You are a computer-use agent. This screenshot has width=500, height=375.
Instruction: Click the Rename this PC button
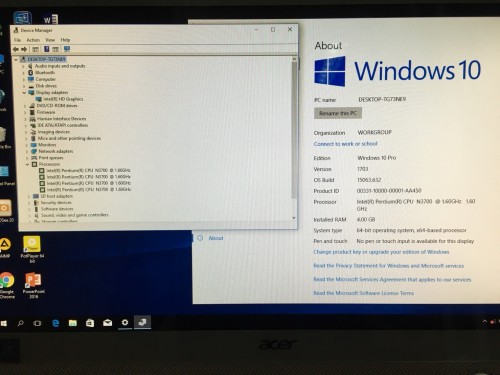(x=338, y=113)
